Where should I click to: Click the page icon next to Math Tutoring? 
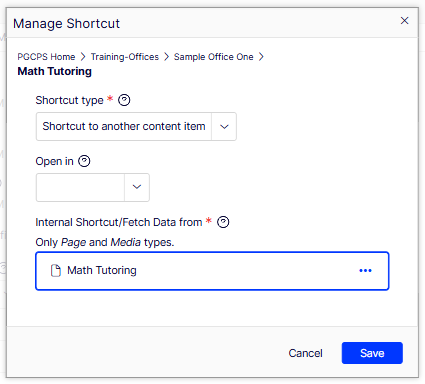coord(56,270)
